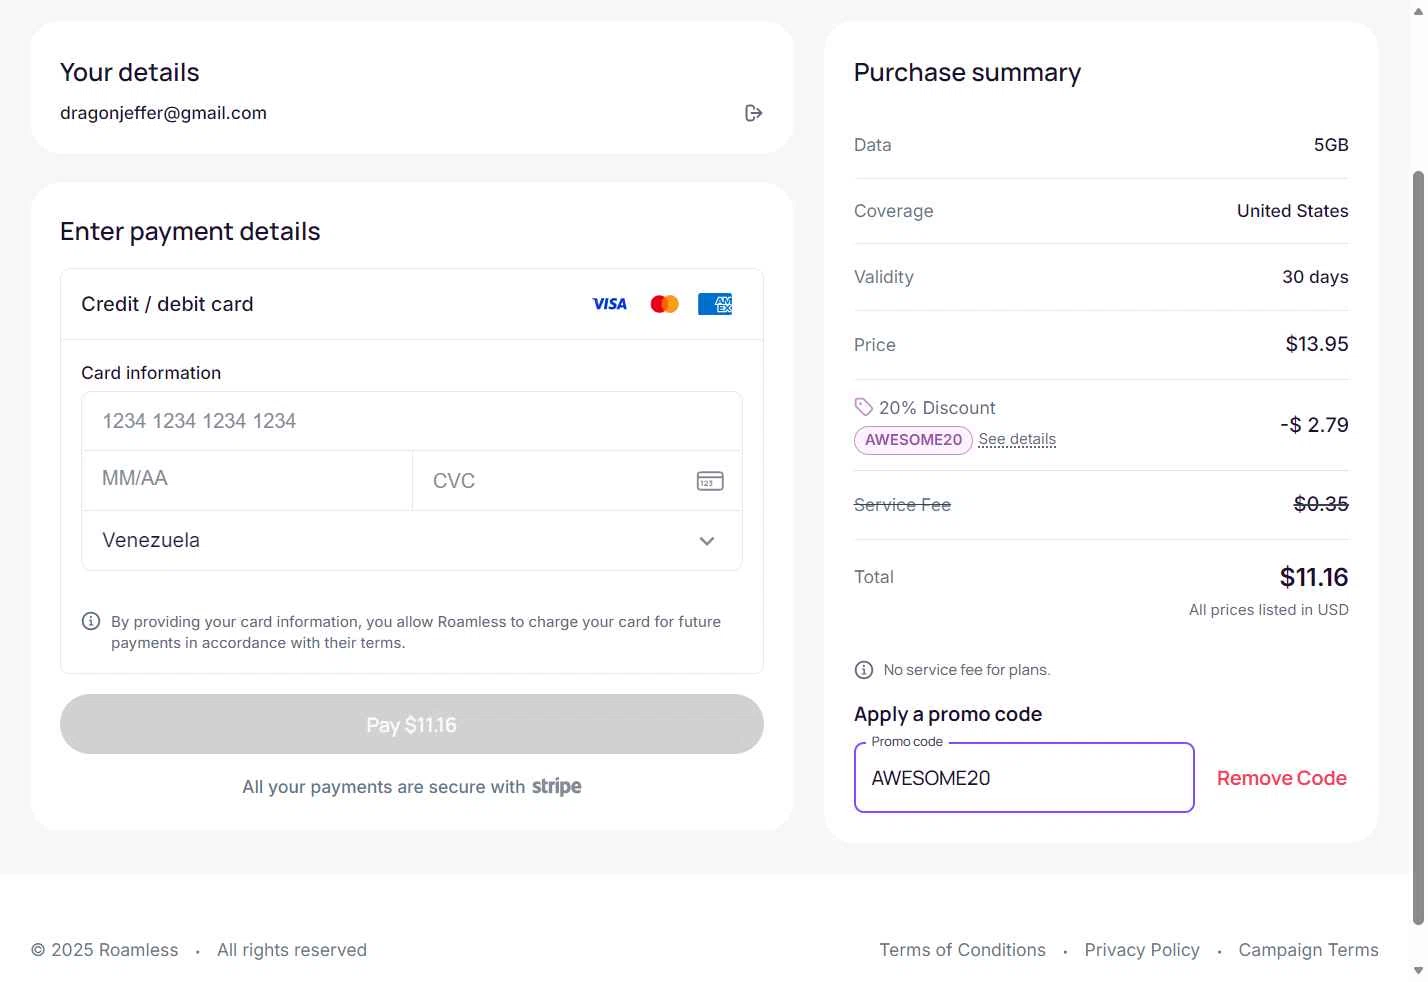Click the scrollbar down arrow

pyautogui.click(x=1418, y=971)
